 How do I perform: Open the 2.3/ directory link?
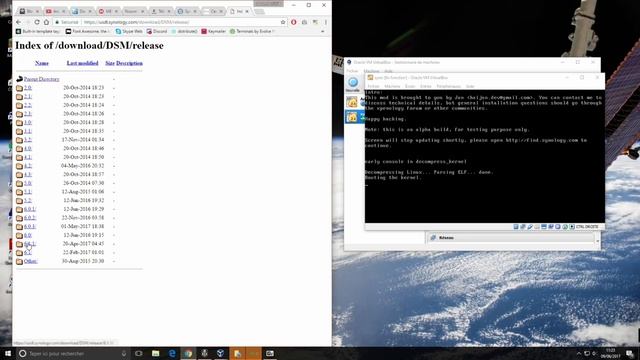tap(27, 114)
